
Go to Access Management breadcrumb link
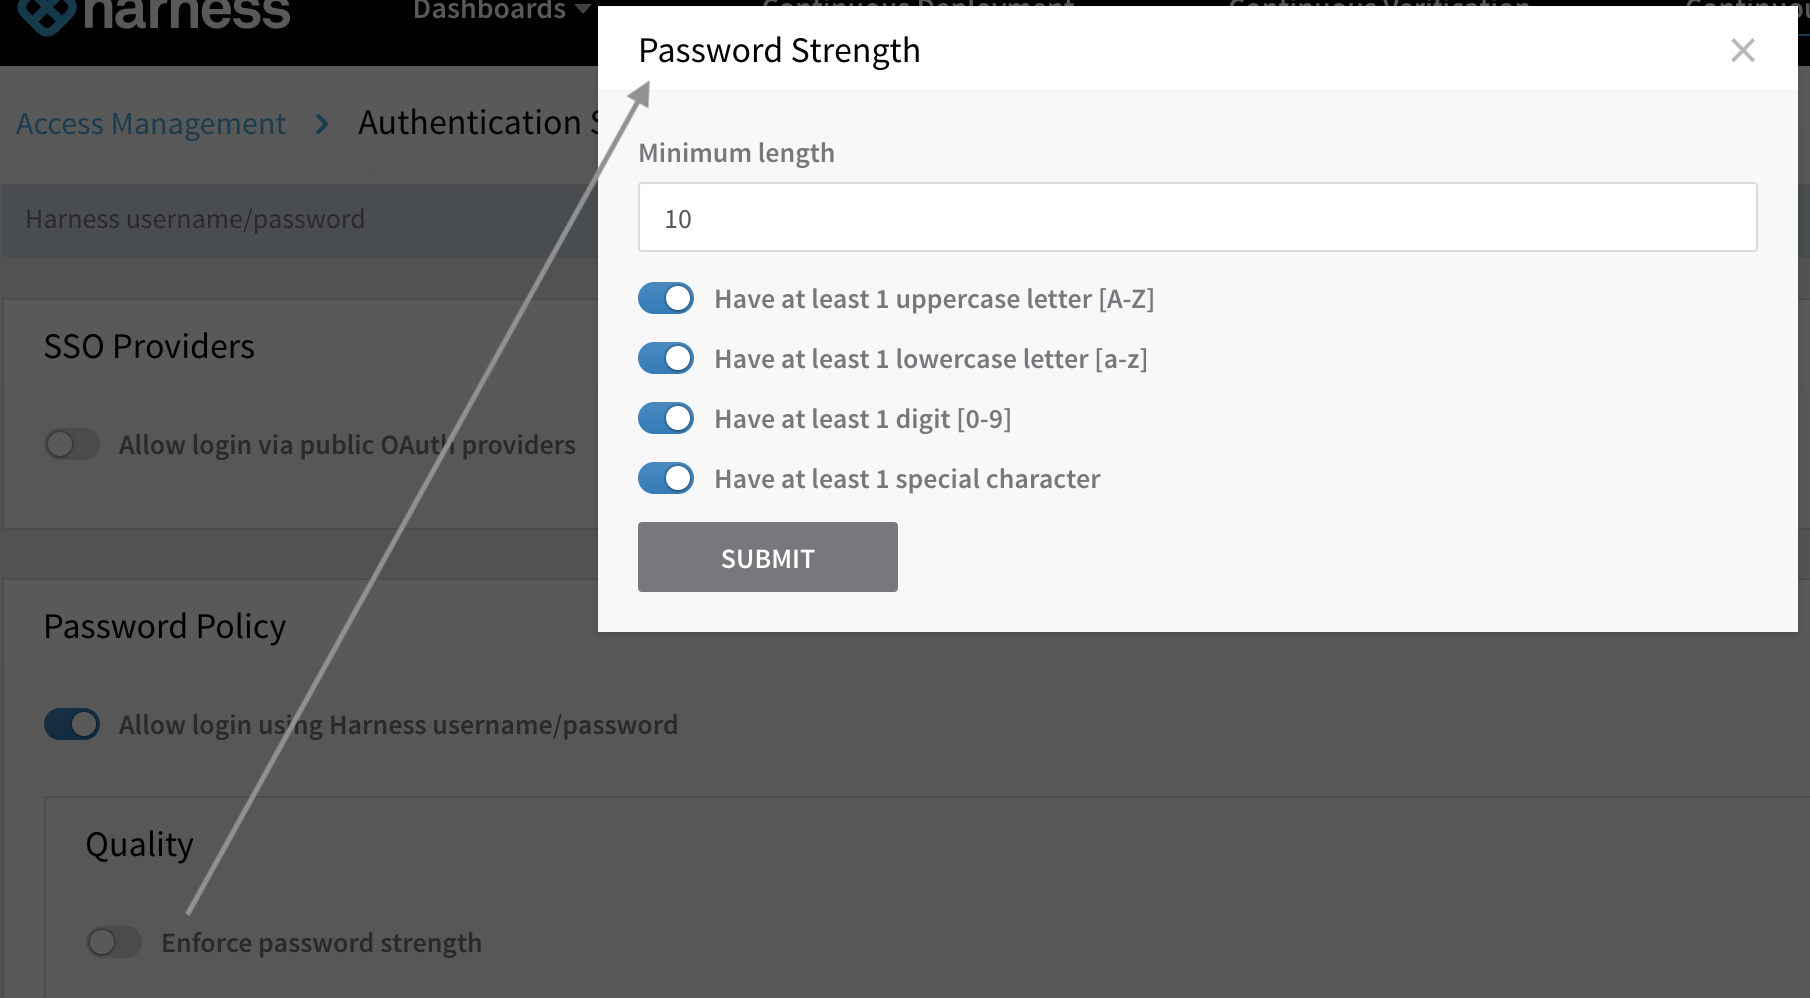(151, 124)
